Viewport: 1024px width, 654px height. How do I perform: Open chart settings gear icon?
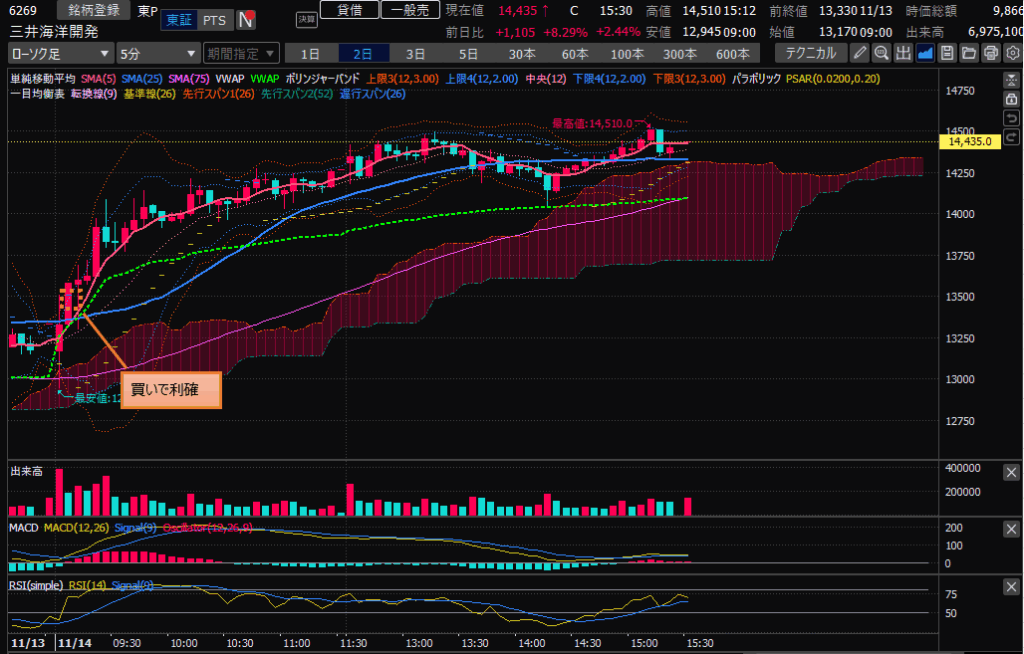pyautogui.click(x=1012, y=53)
